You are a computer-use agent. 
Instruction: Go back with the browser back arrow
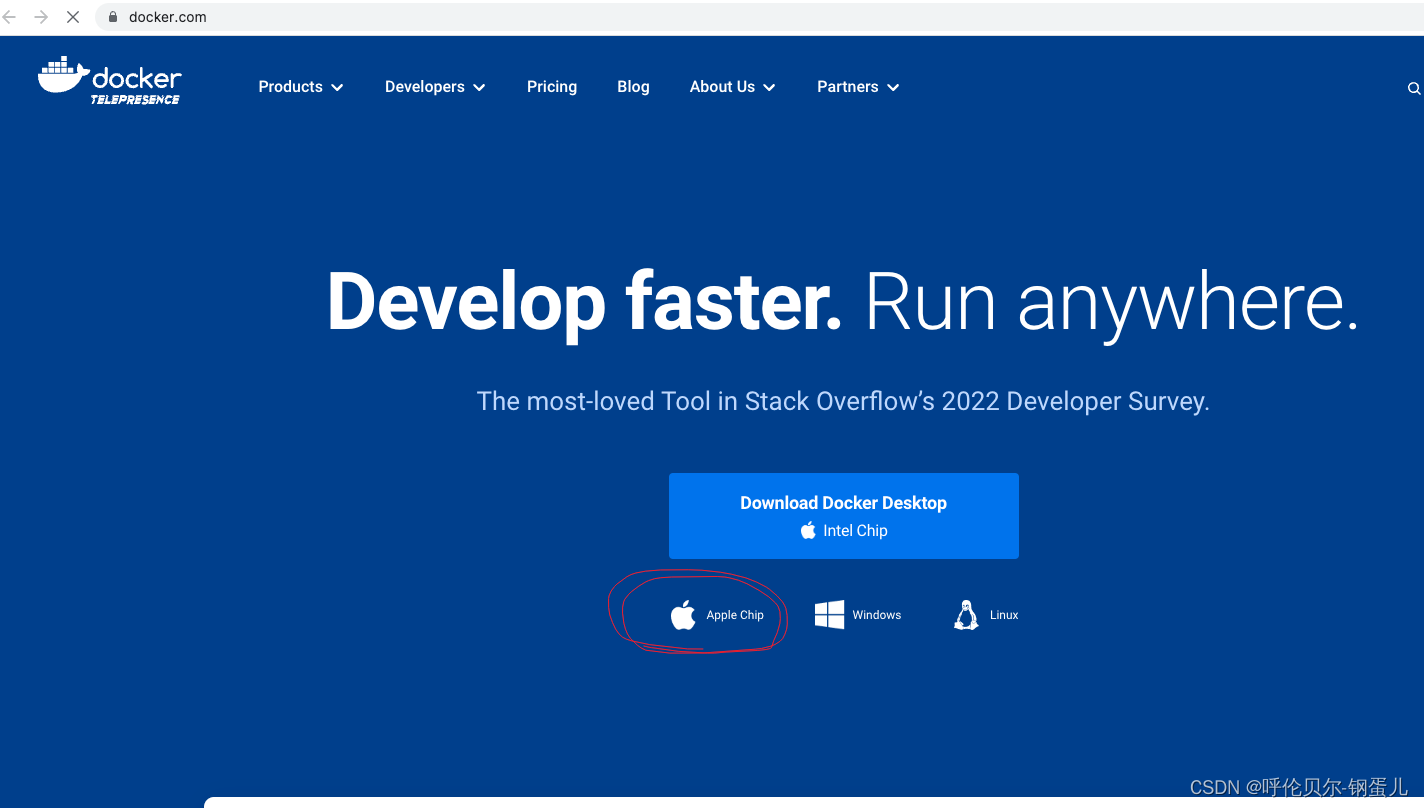coord(10,17)
